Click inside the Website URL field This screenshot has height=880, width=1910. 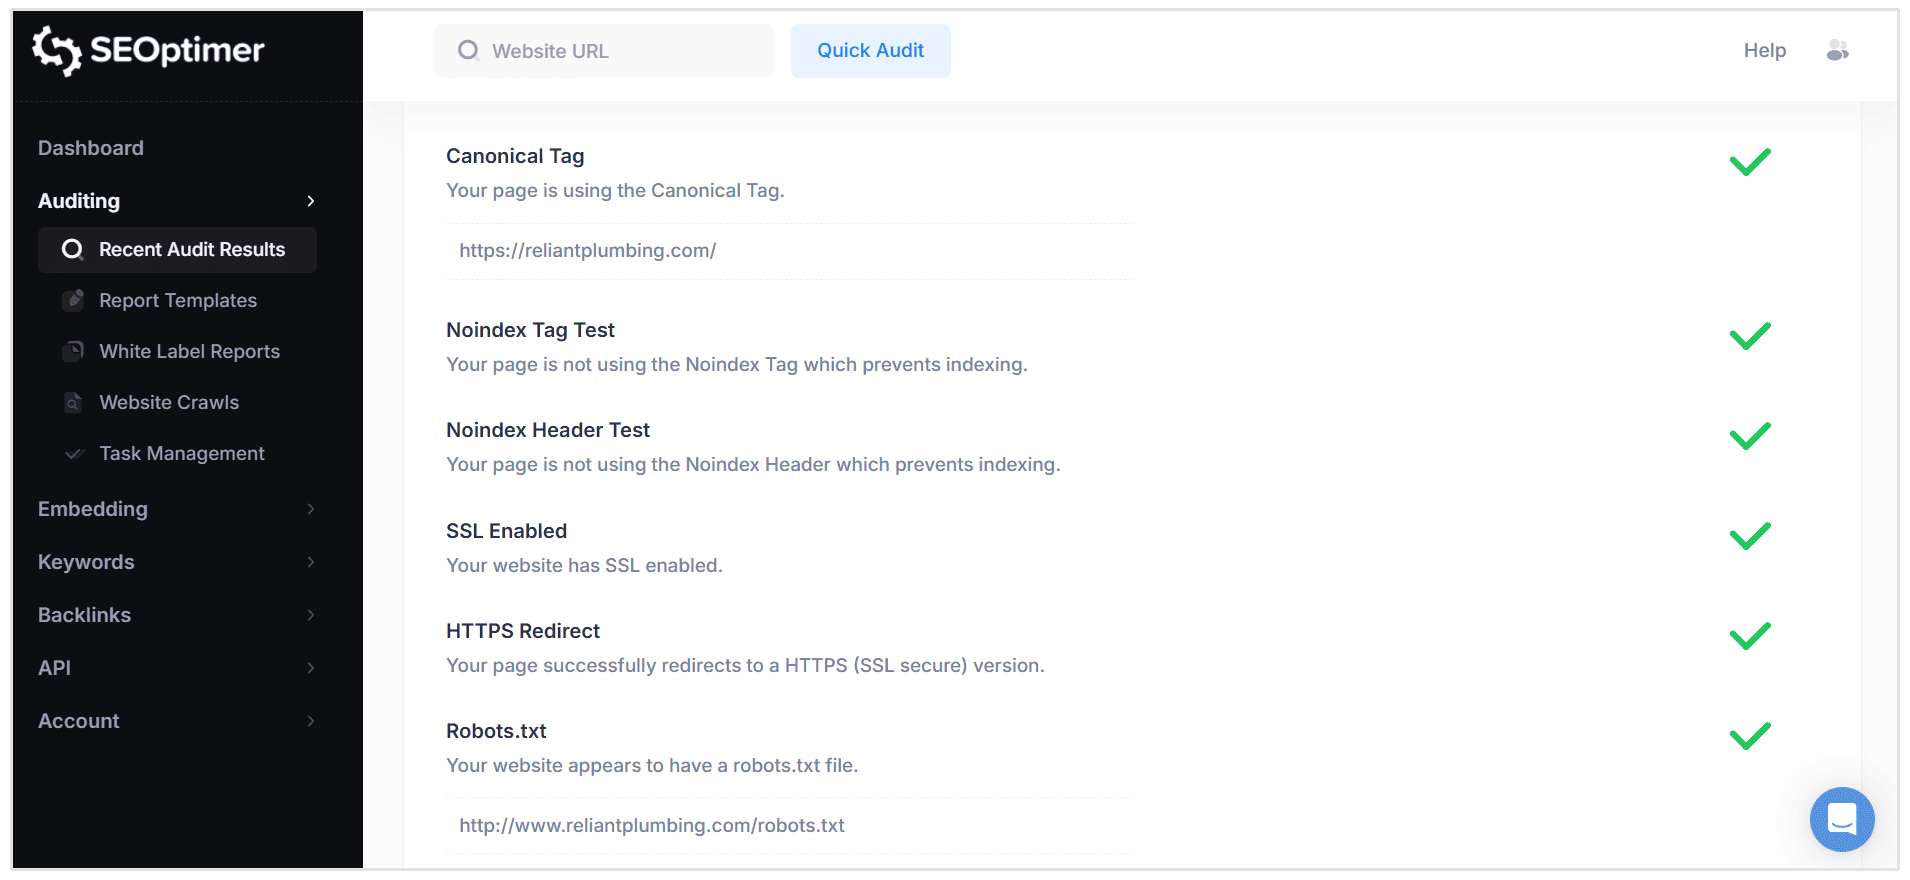[604, 50]
